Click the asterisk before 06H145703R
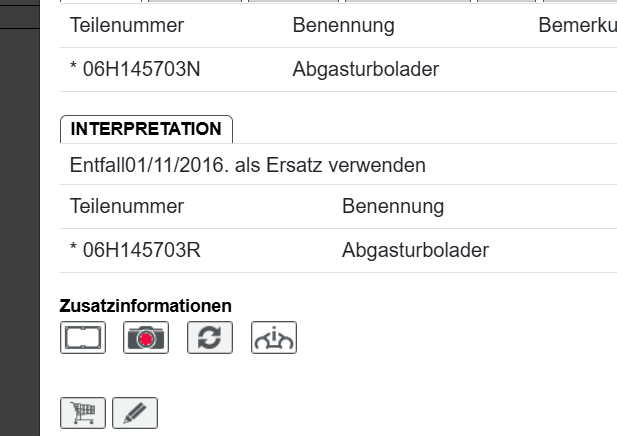This screenshot has width=617, height=436. (74, 250)
